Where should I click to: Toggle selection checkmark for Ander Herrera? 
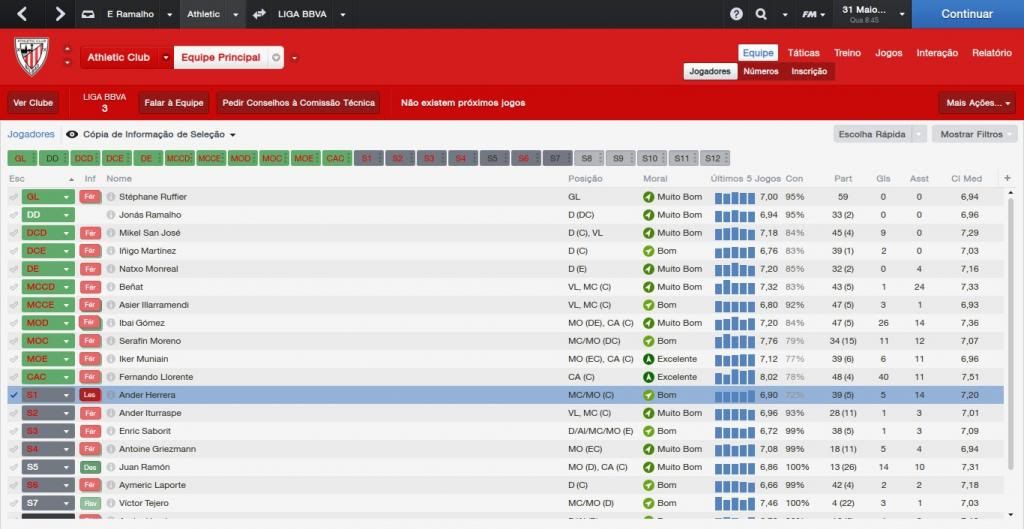tap(14, 395)
